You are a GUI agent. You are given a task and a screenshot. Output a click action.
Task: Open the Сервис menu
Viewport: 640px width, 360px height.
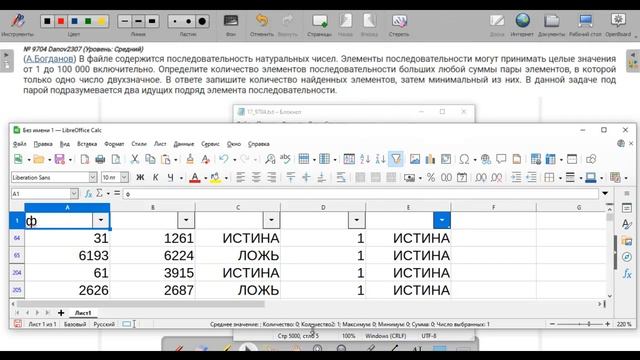click(210, 144)
